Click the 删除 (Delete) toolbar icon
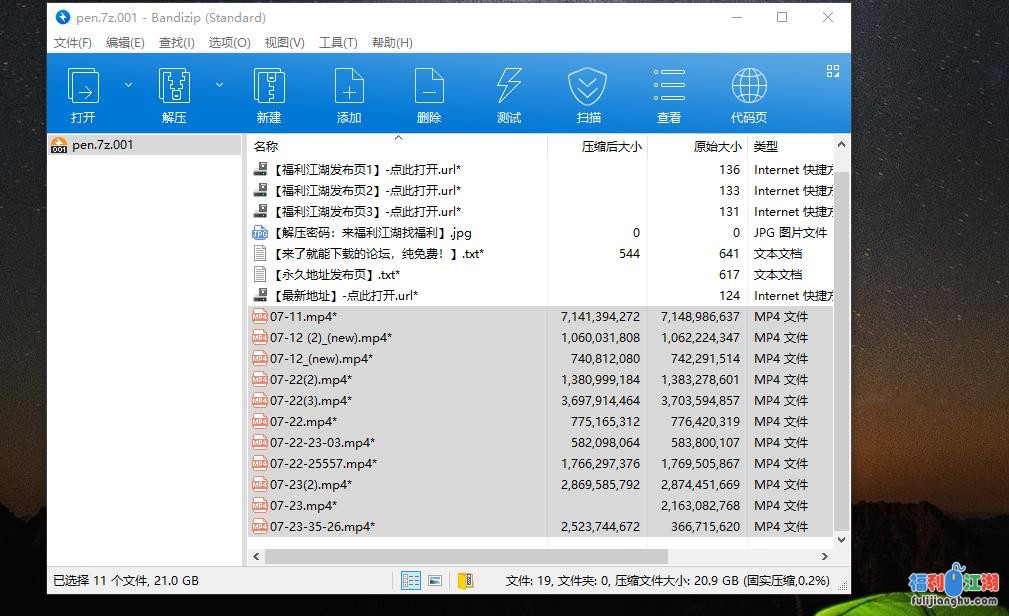Screen dimensions: 1009x616 pyautogui.click(x=429, y=88)
